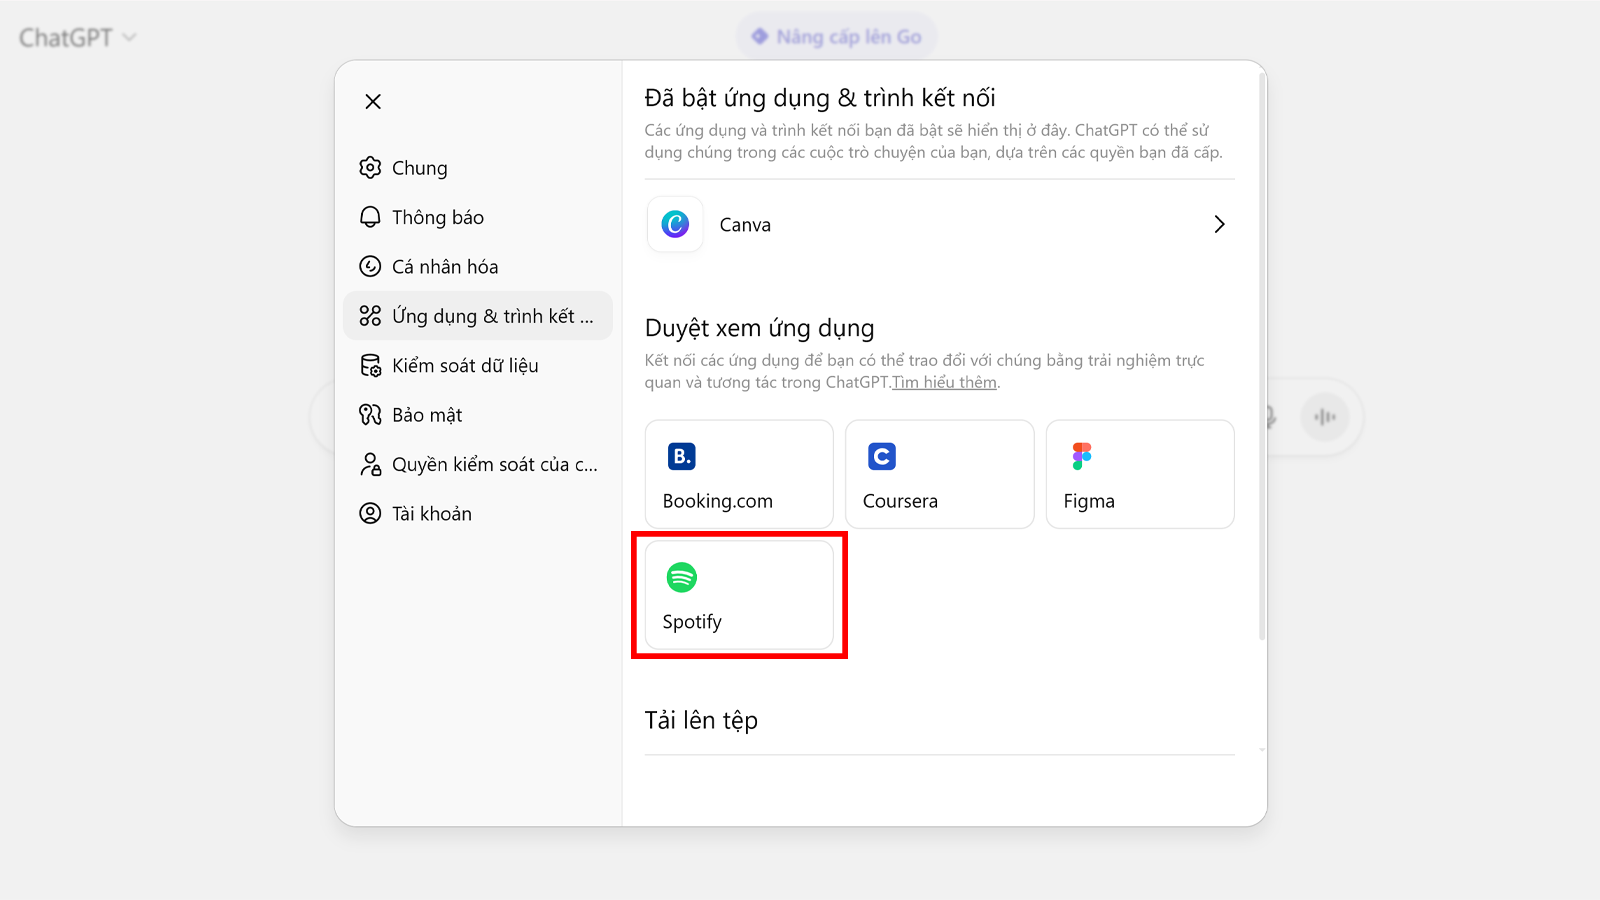Click the Spotify logo icon
This screenshot has height=900, width=1600.
[x=682, y=577]
